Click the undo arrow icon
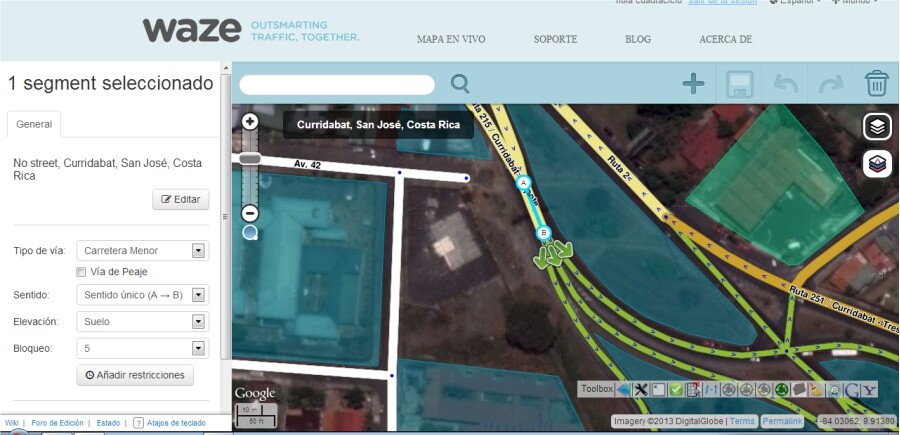Image resolution: width=900 pixels, height=435 pixels. pyautogui.click(x=786, y=84)
